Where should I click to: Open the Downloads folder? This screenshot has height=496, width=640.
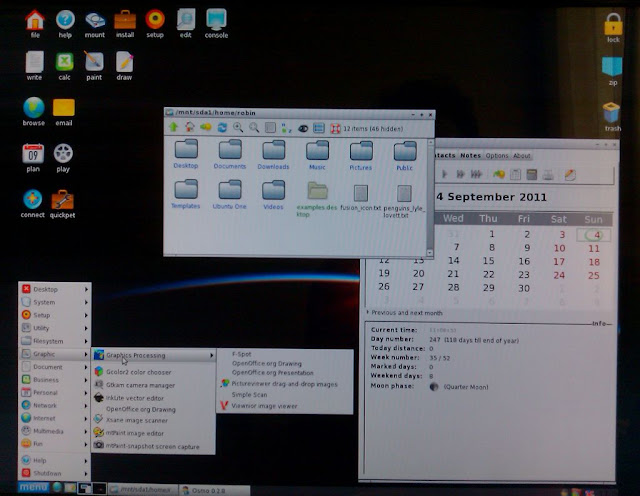(273, 154)
